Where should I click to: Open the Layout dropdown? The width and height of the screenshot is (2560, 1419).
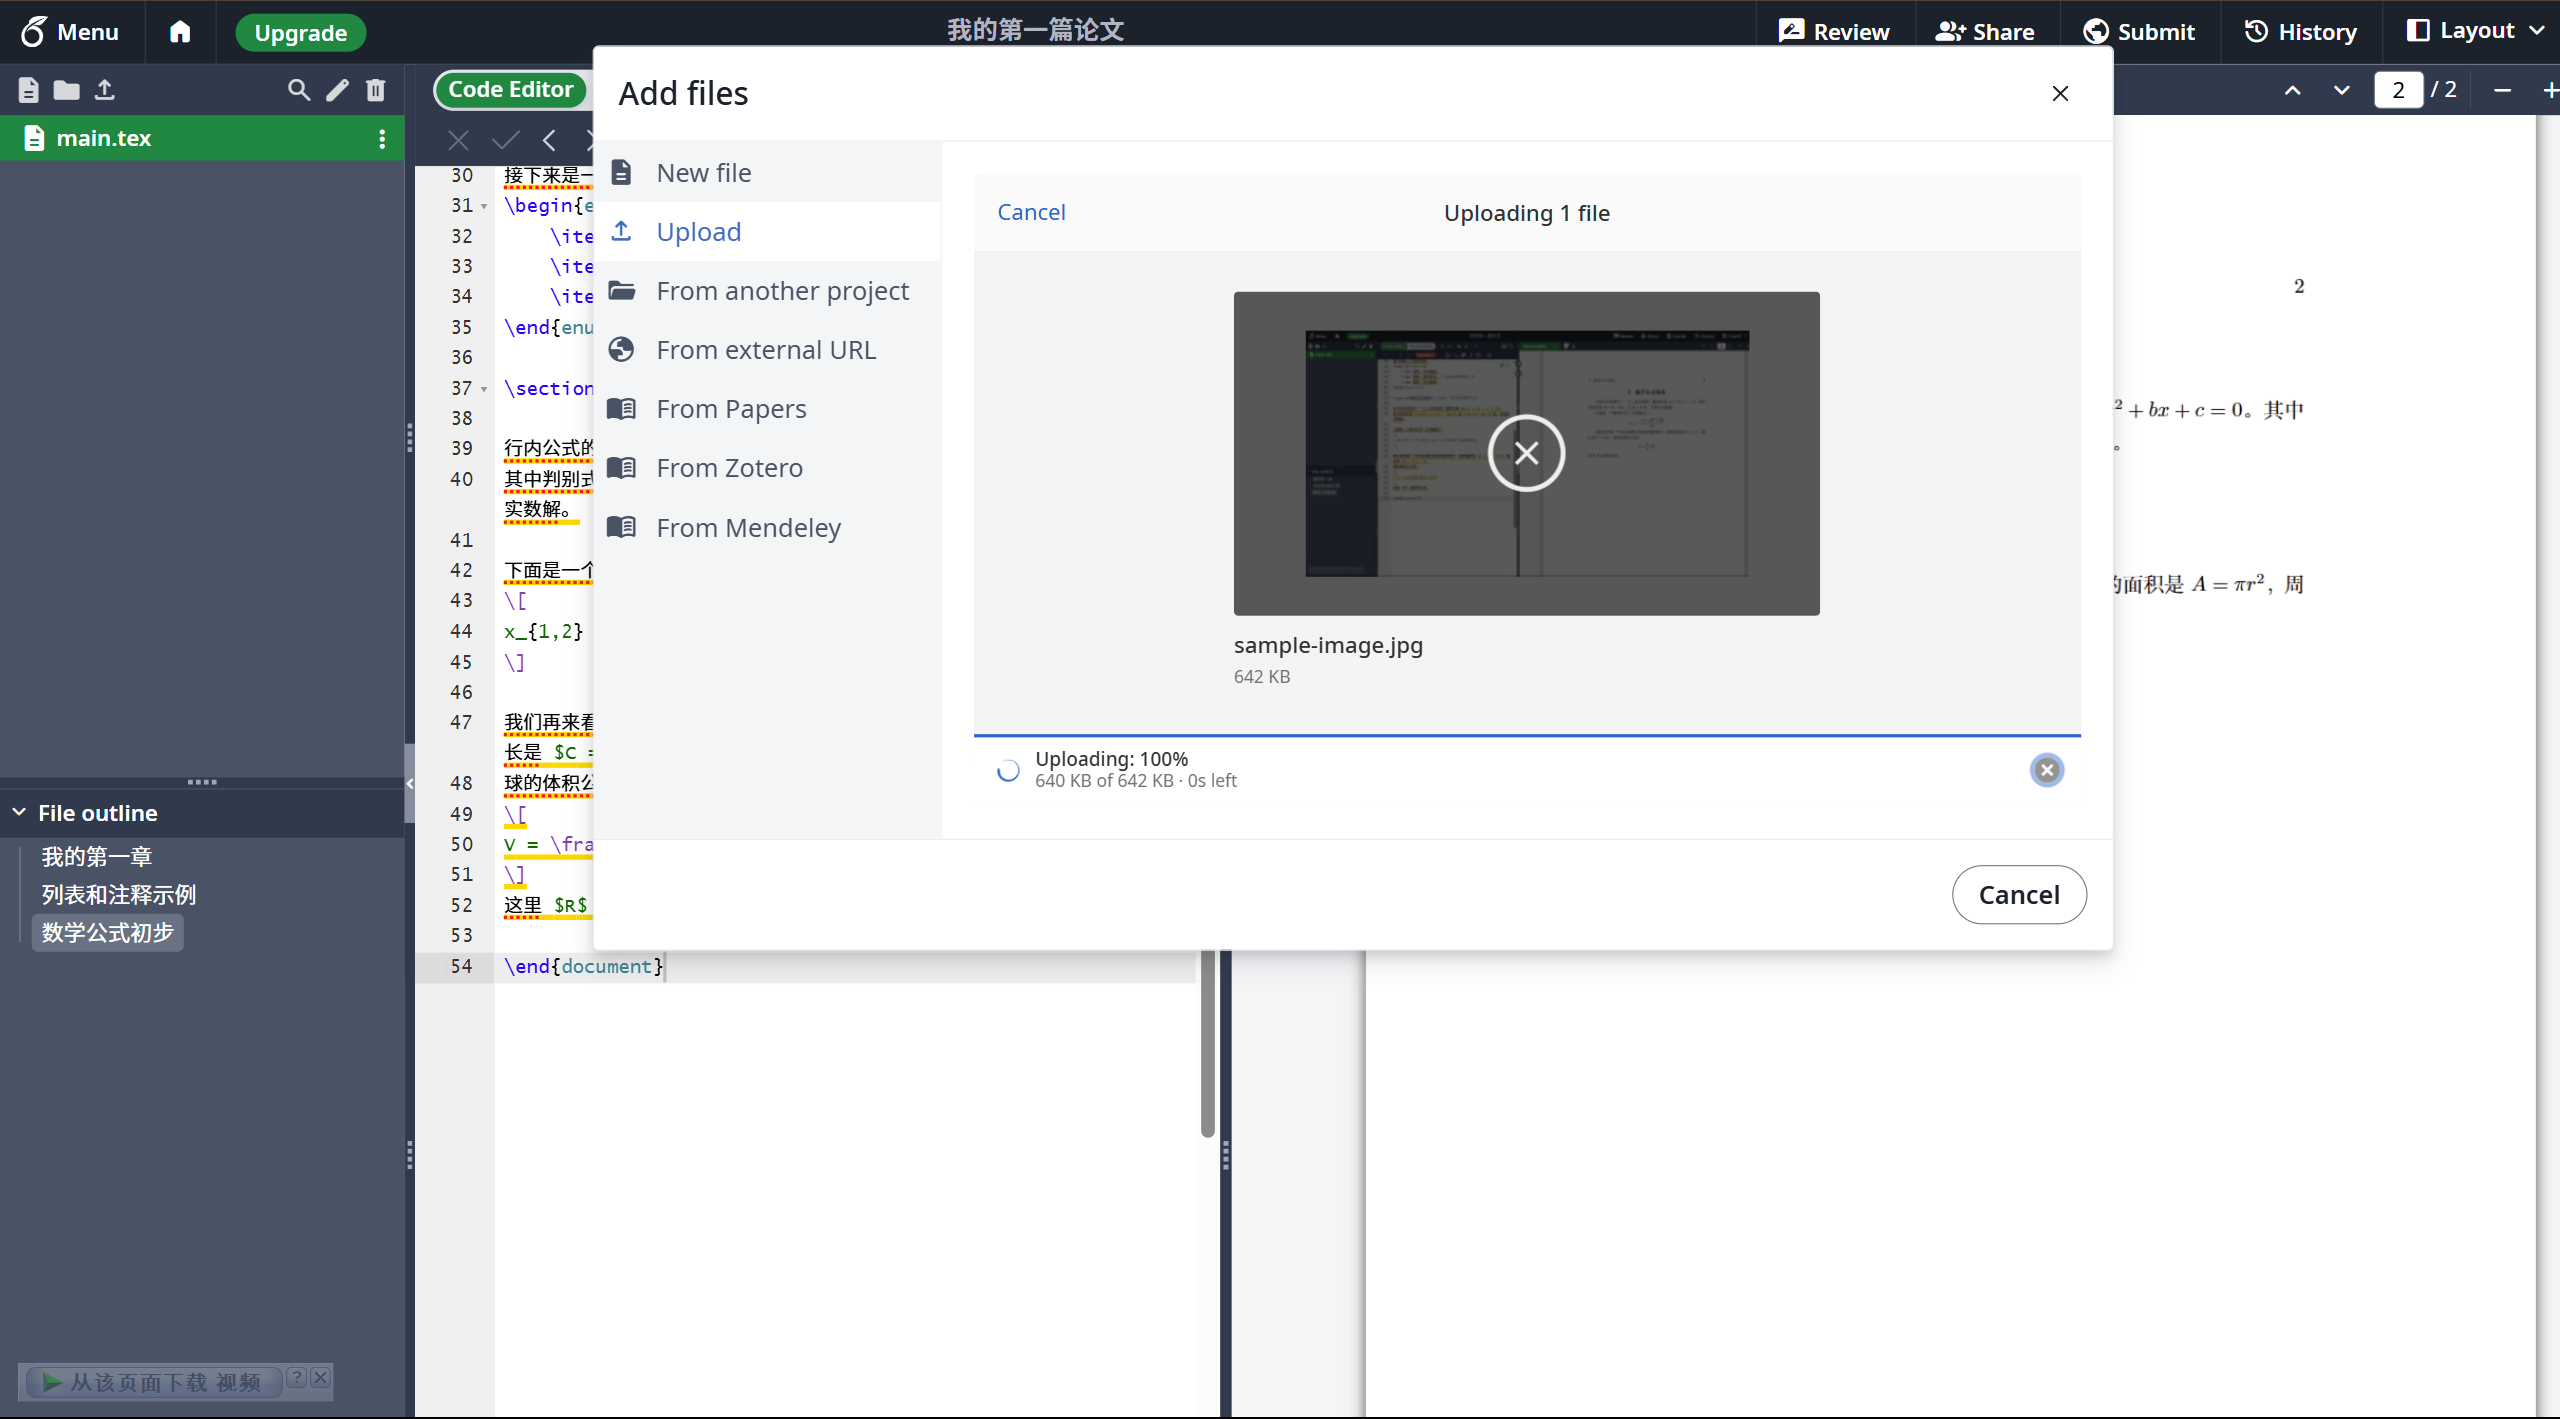coord(2475,32)
